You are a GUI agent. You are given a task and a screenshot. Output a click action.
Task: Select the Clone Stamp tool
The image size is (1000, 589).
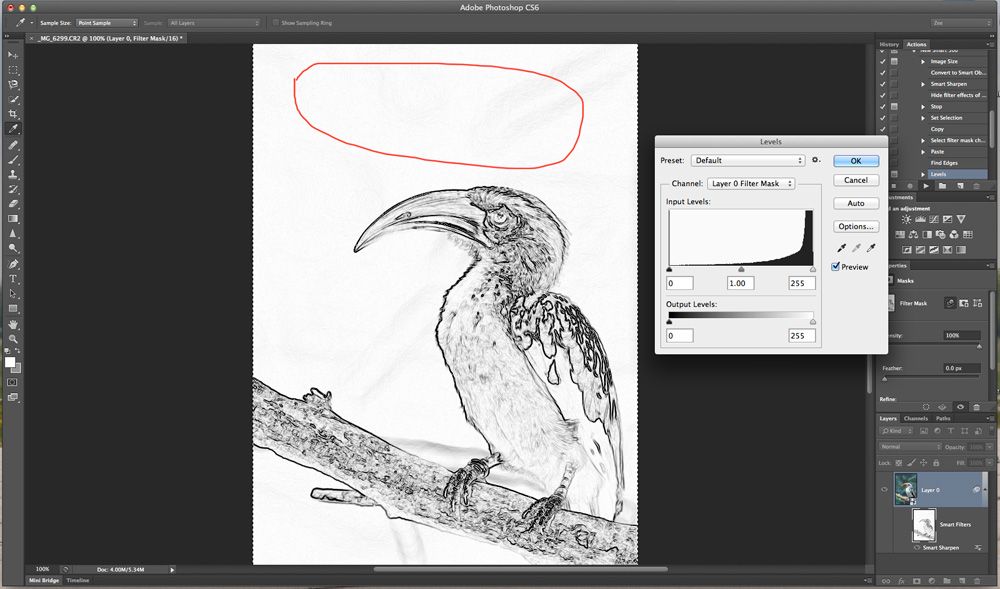coord(13,174)
